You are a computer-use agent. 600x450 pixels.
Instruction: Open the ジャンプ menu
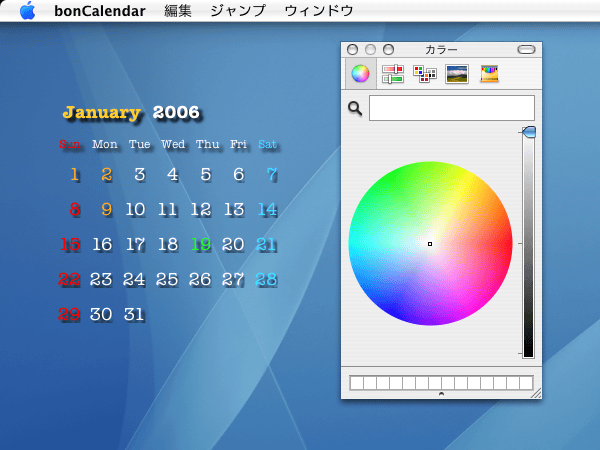238,11
